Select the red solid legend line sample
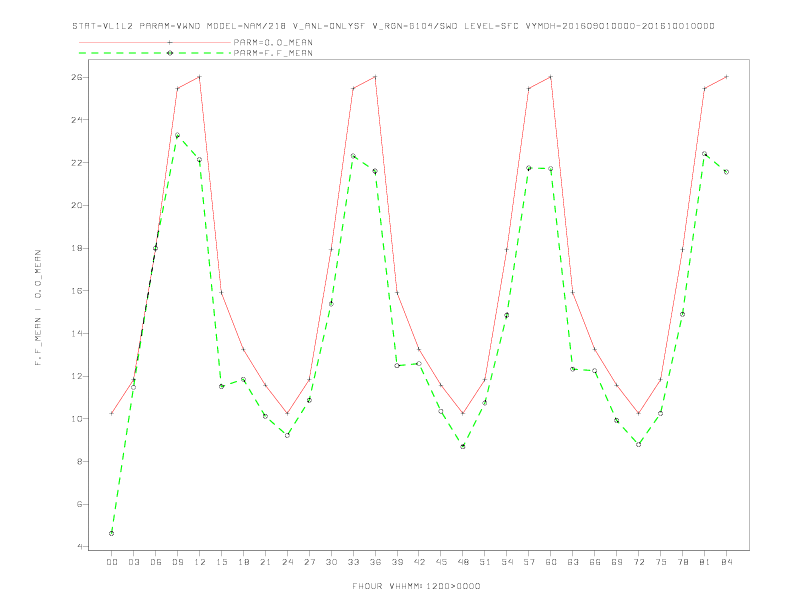792x612 pixels. [155, 42]
